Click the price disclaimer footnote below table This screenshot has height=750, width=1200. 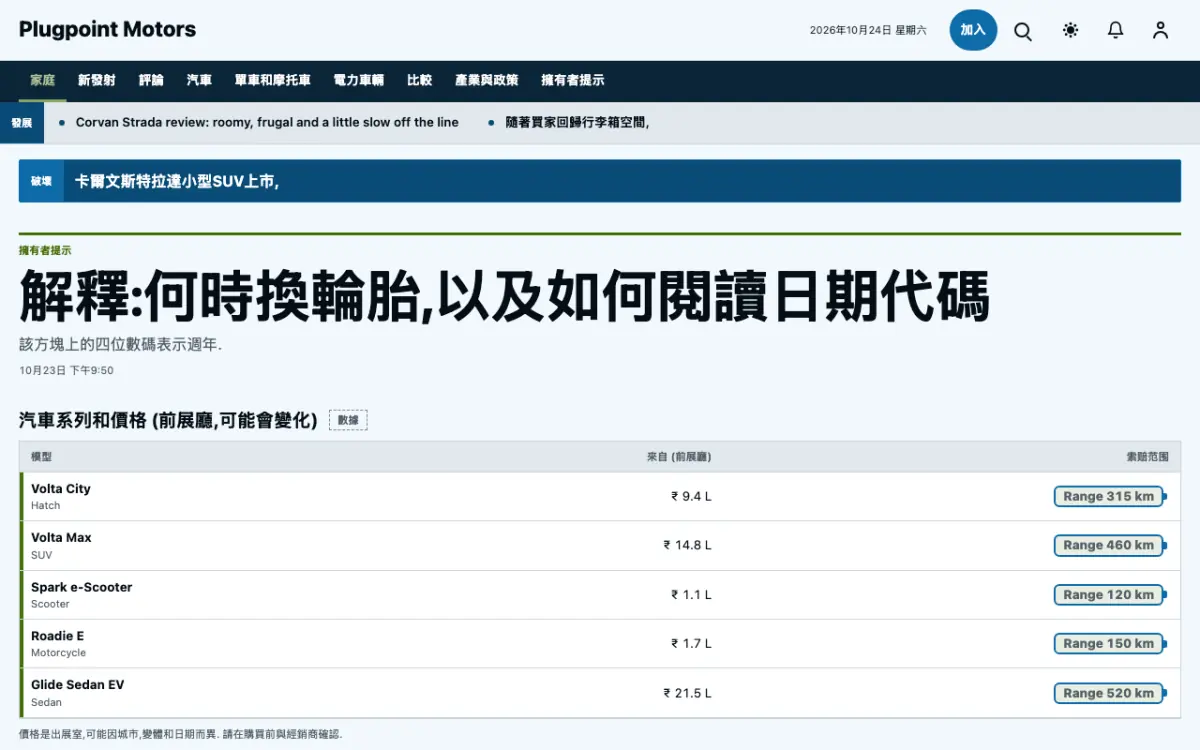click(180, 734)
